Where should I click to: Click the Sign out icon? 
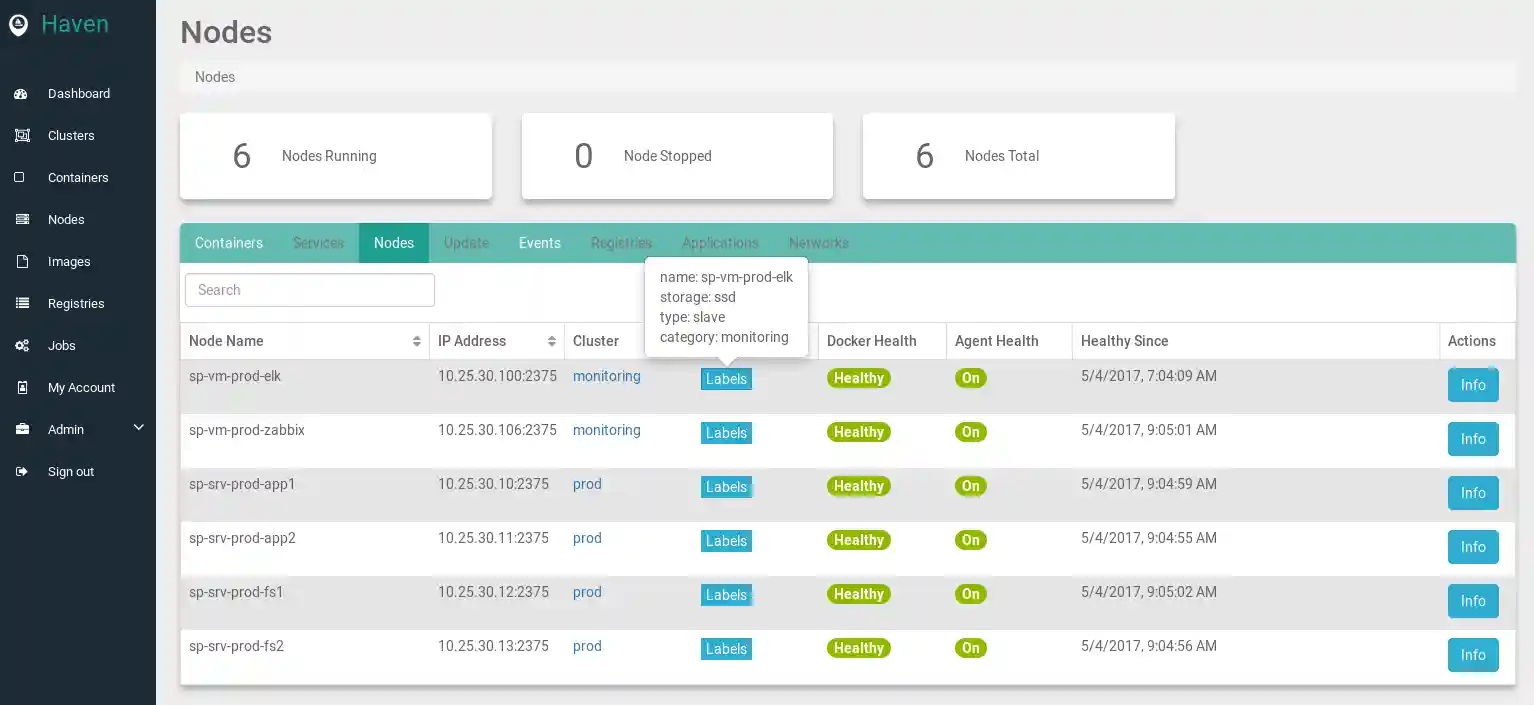[21, 472]
